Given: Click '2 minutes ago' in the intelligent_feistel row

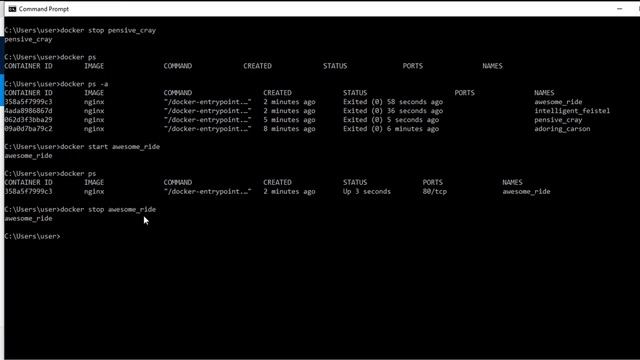Looking at the screenshot, I should 289,111.
